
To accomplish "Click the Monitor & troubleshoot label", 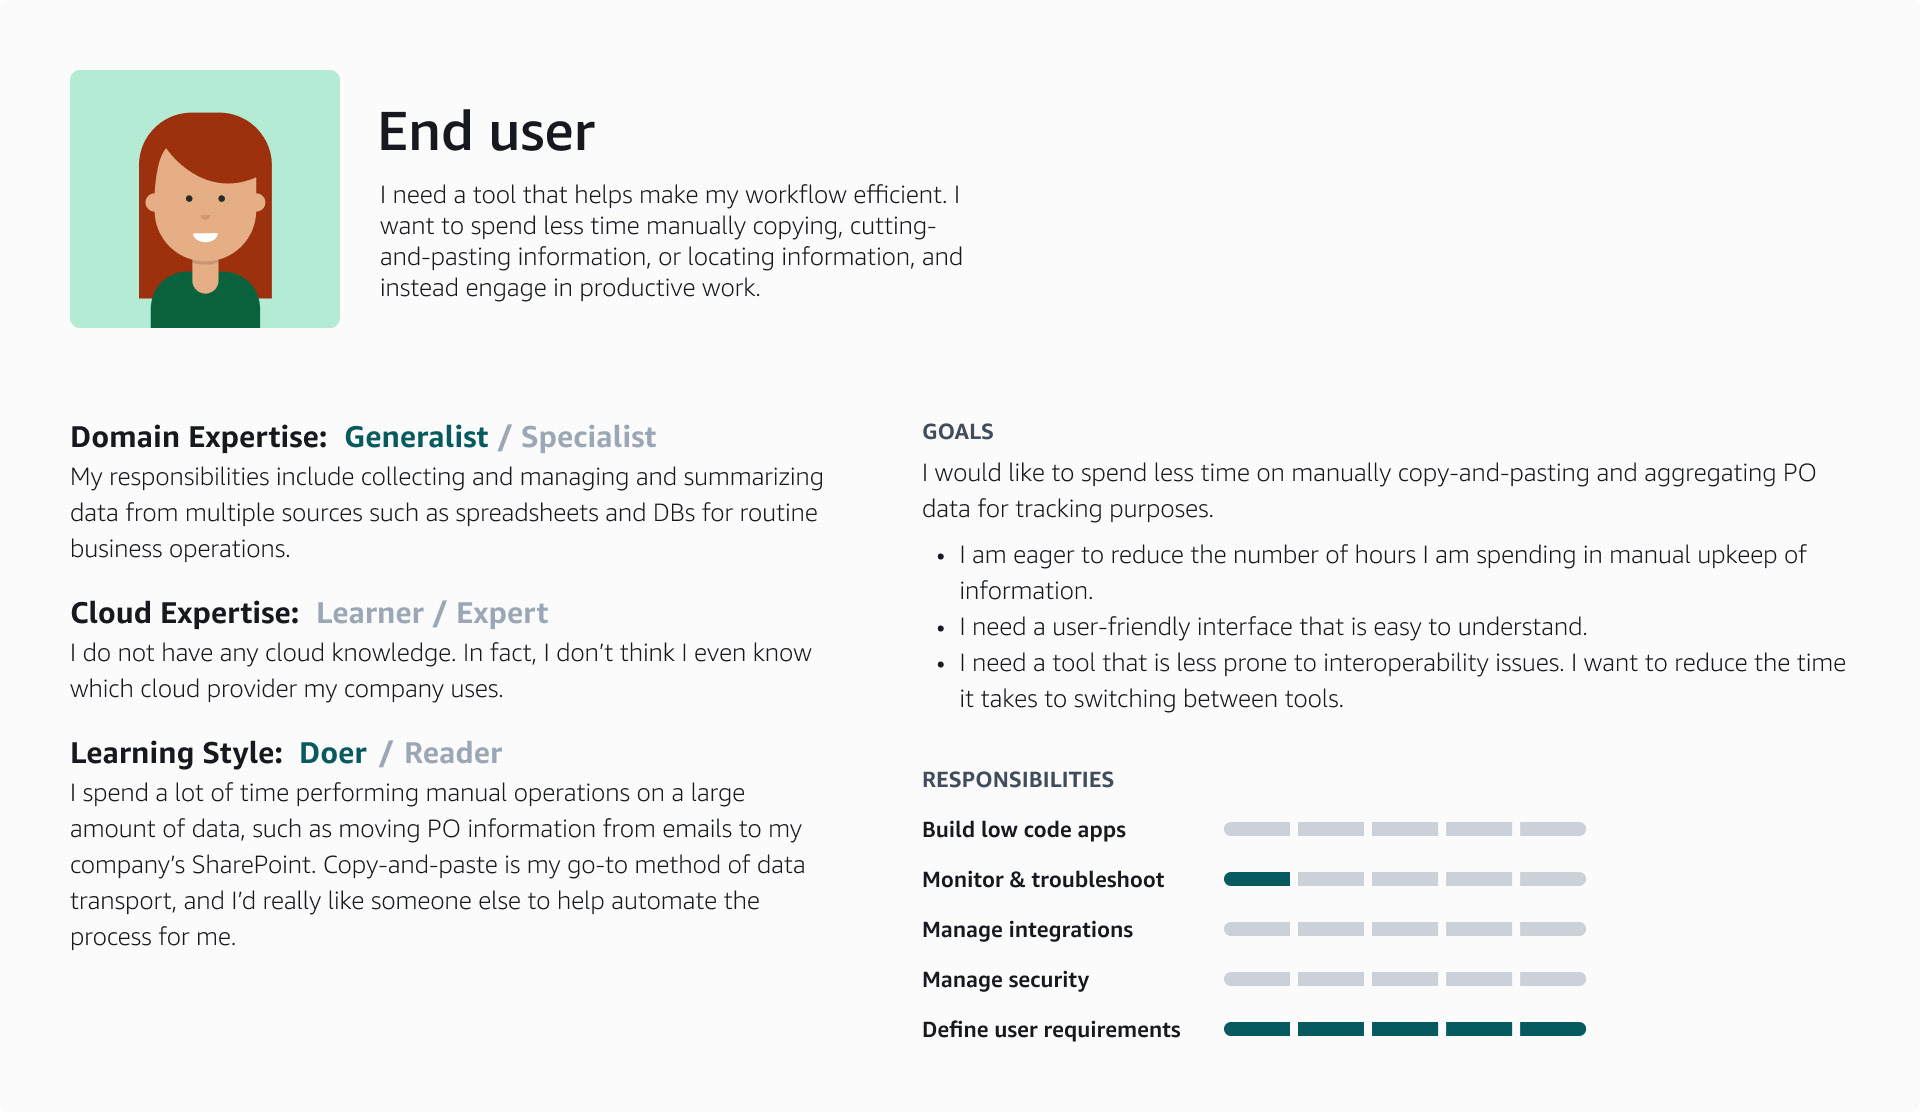I will click(x=1043, y=879).
